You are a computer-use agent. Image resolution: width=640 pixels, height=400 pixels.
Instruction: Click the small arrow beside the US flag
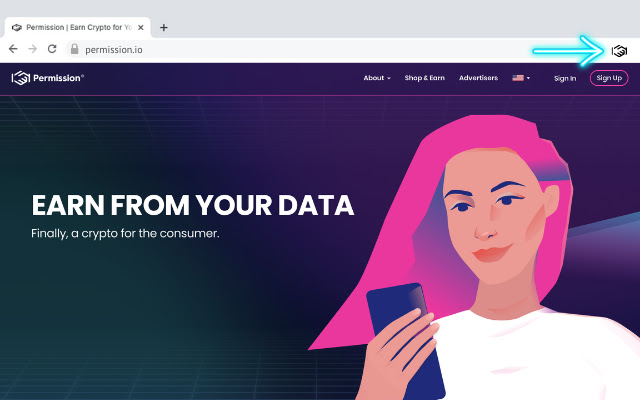click(528, 78)
